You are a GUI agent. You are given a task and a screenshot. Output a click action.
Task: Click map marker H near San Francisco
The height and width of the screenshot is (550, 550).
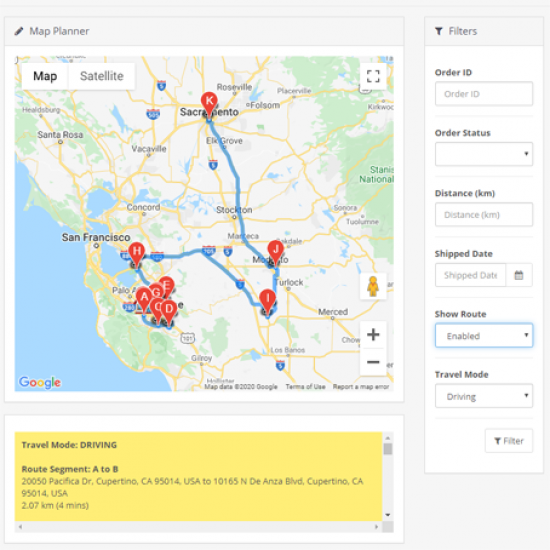[x=136, y=254]
